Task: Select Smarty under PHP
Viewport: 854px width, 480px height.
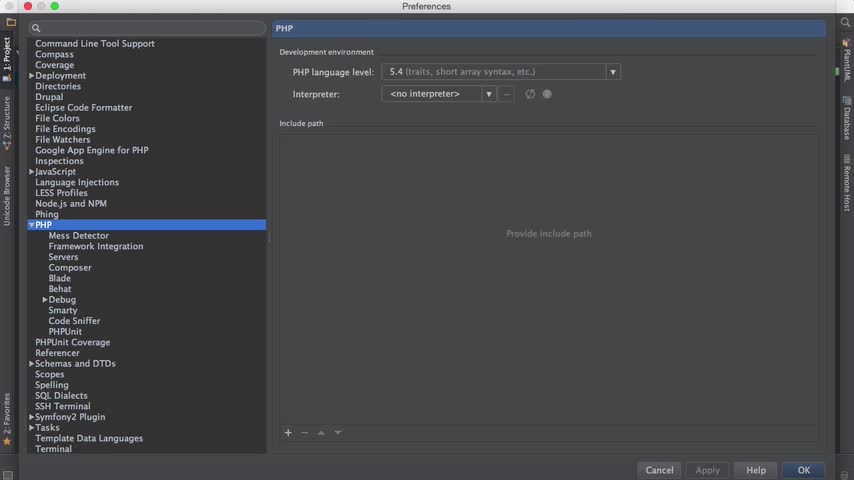Action: pos(63,311)
